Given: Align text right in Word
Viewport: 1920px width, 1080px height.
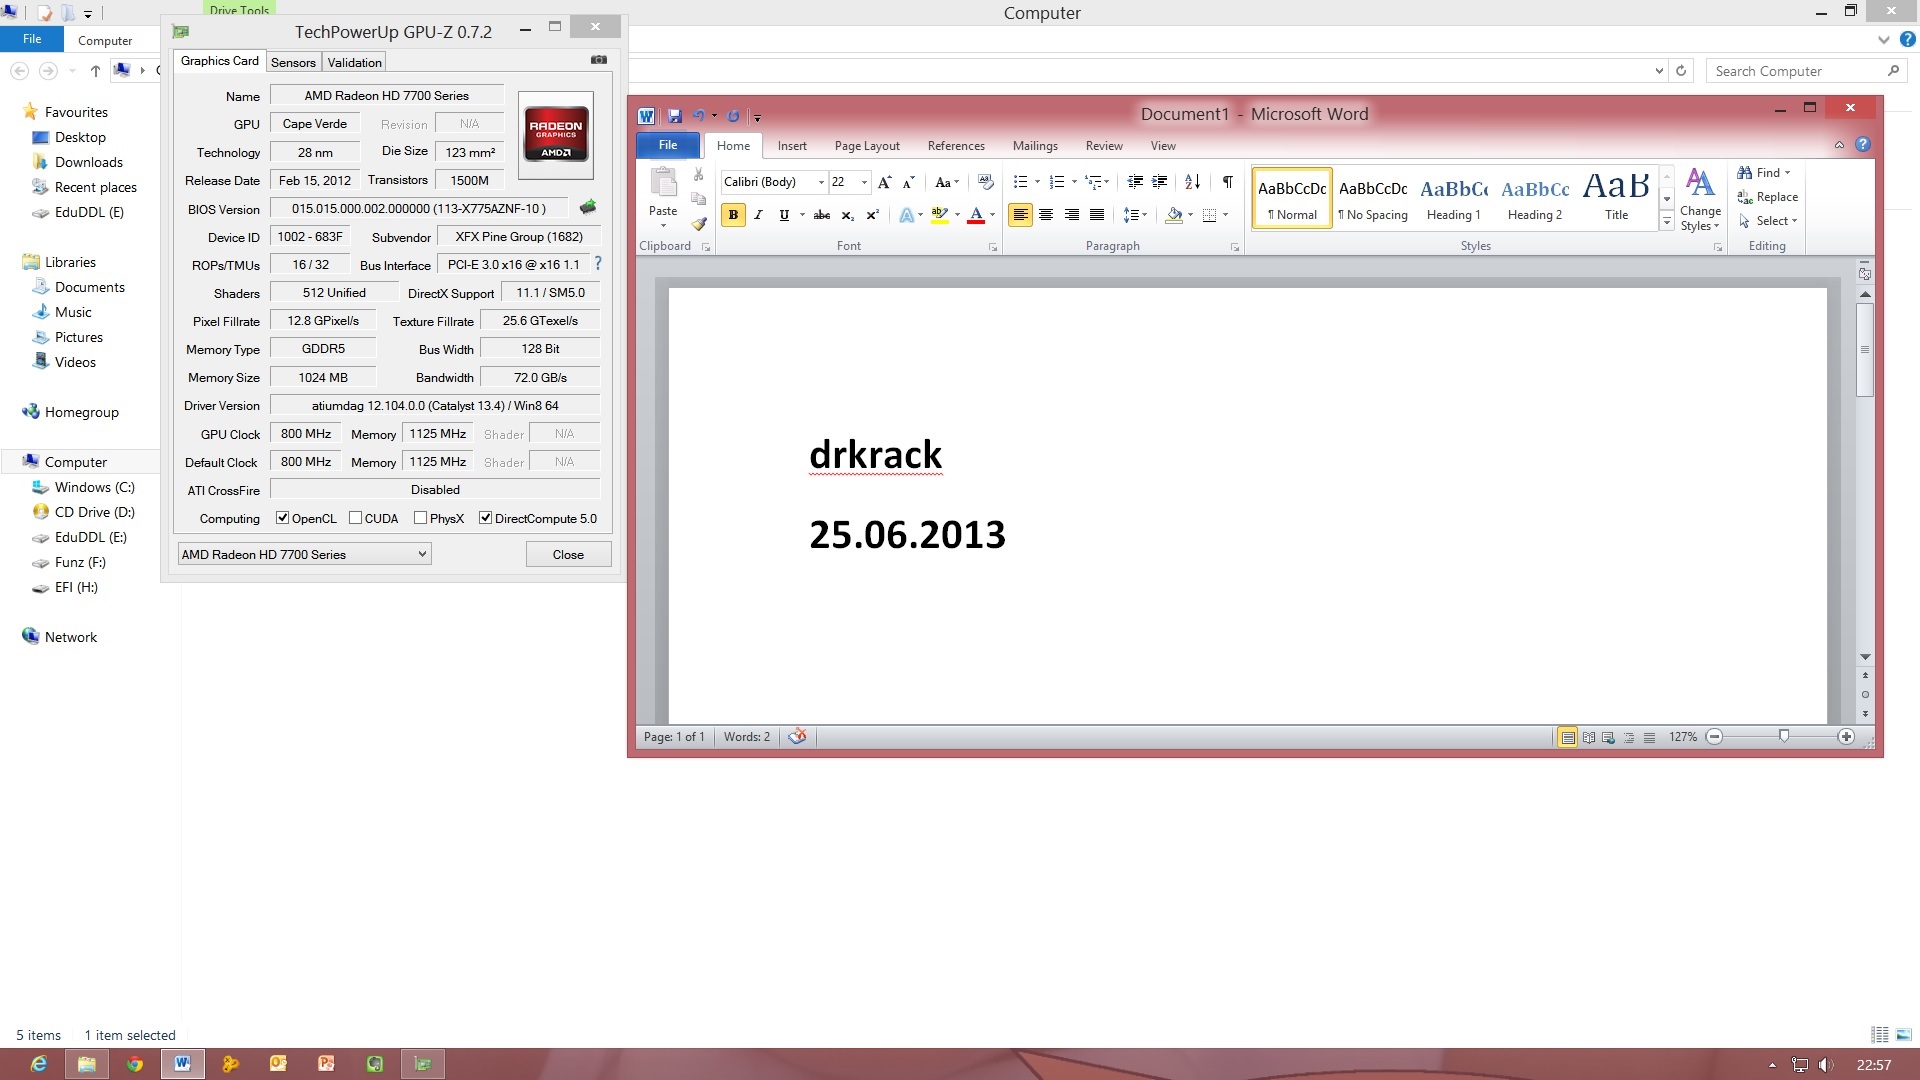Looking at the screenshot, I should point(1071,215).
